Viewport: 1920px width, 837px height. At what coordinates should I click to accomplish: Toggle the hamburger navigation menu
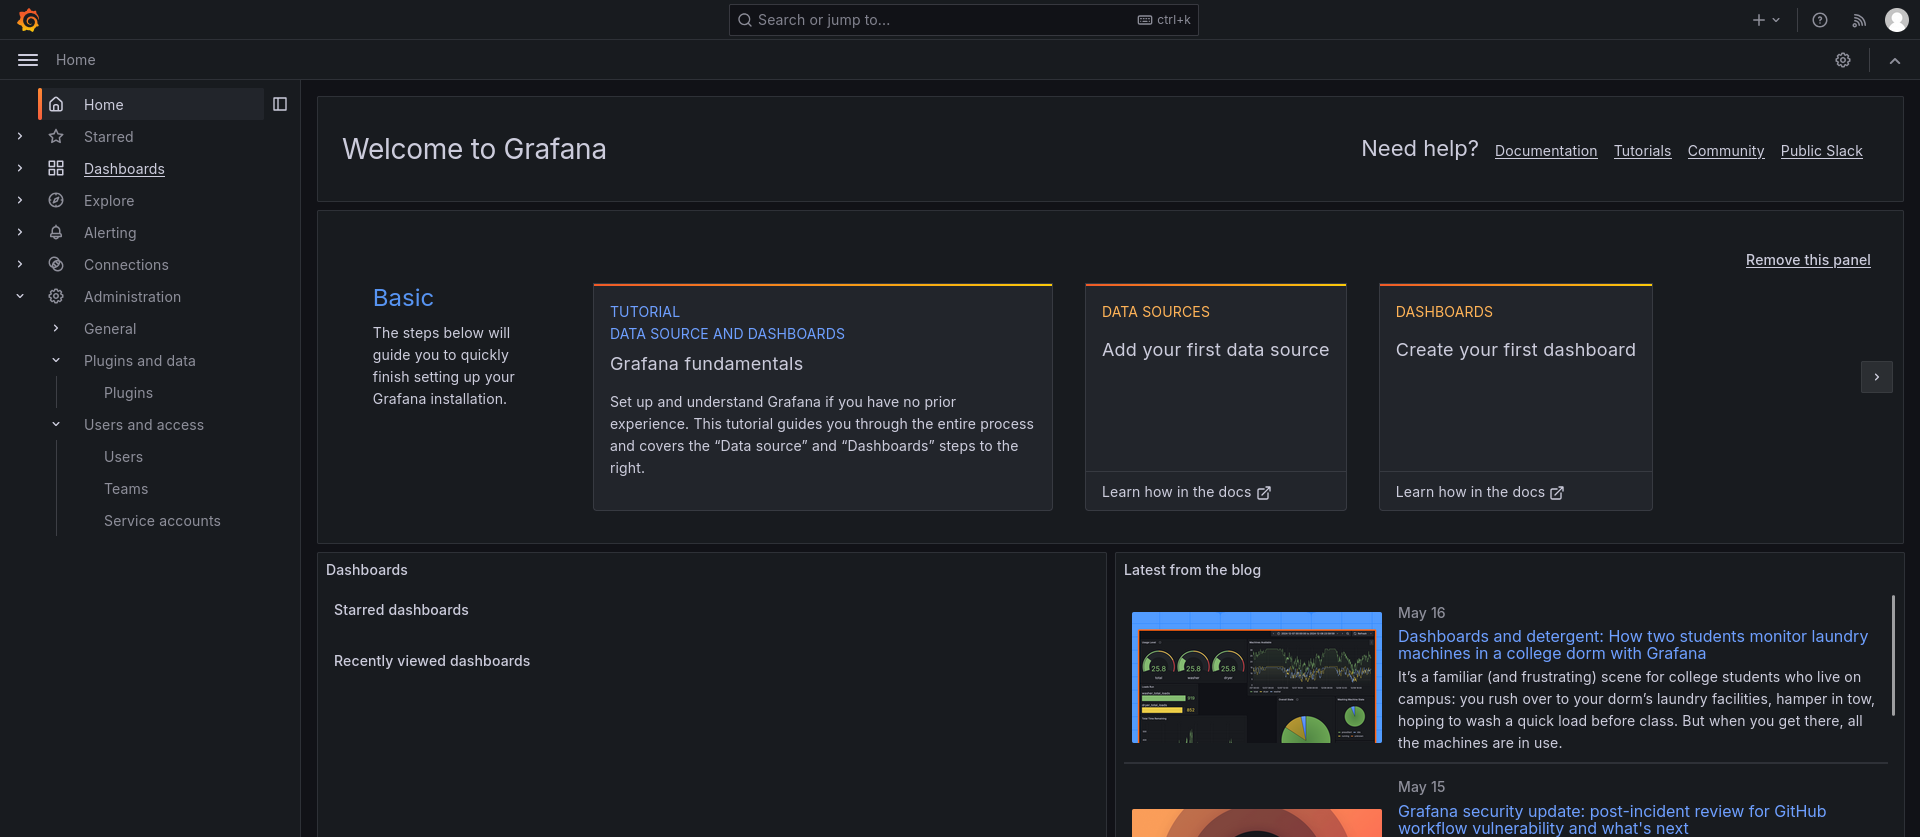[x=28, y=60]
